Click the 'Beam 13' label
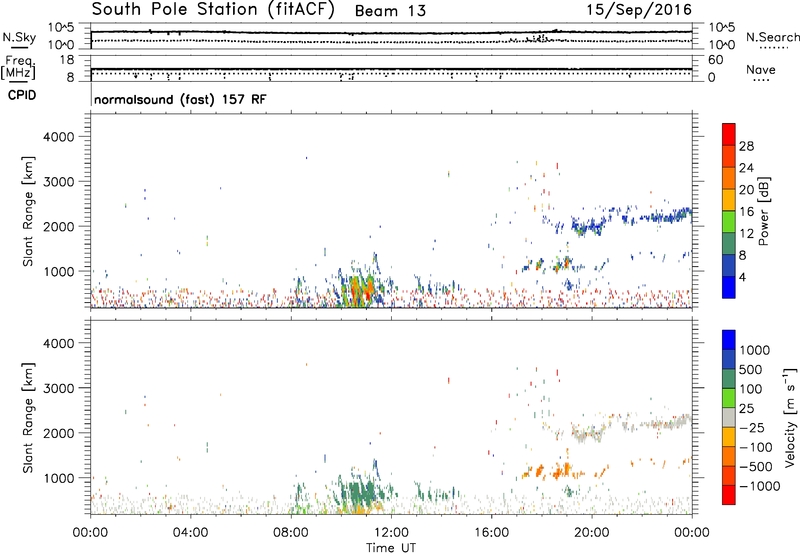800x554 pixels. pos(390,11)
